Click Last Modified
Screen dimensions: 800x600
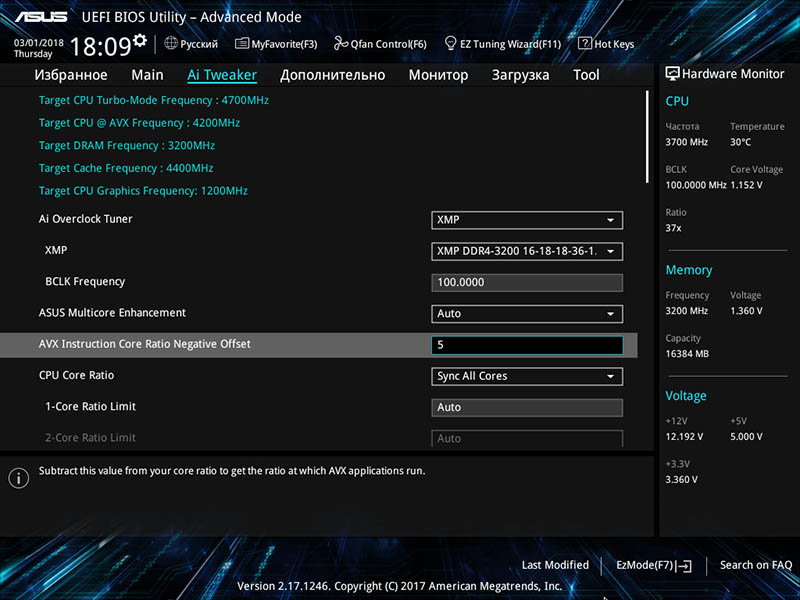pyautogui.click(x=555, y=565)
